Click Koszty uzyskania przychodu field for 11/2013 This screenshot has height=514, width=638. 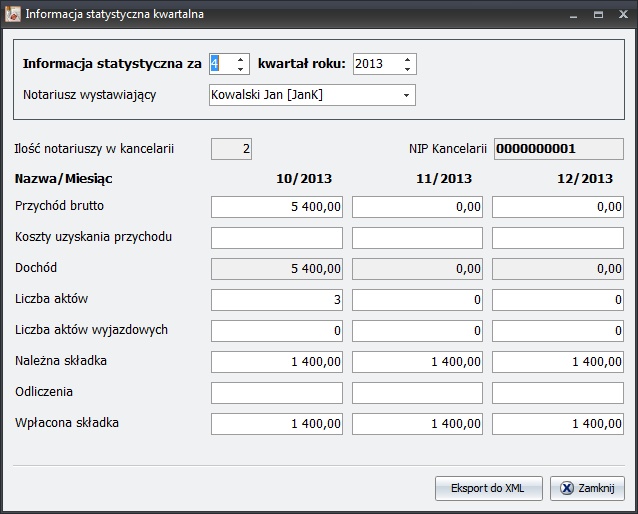click(x=417, y=238)
